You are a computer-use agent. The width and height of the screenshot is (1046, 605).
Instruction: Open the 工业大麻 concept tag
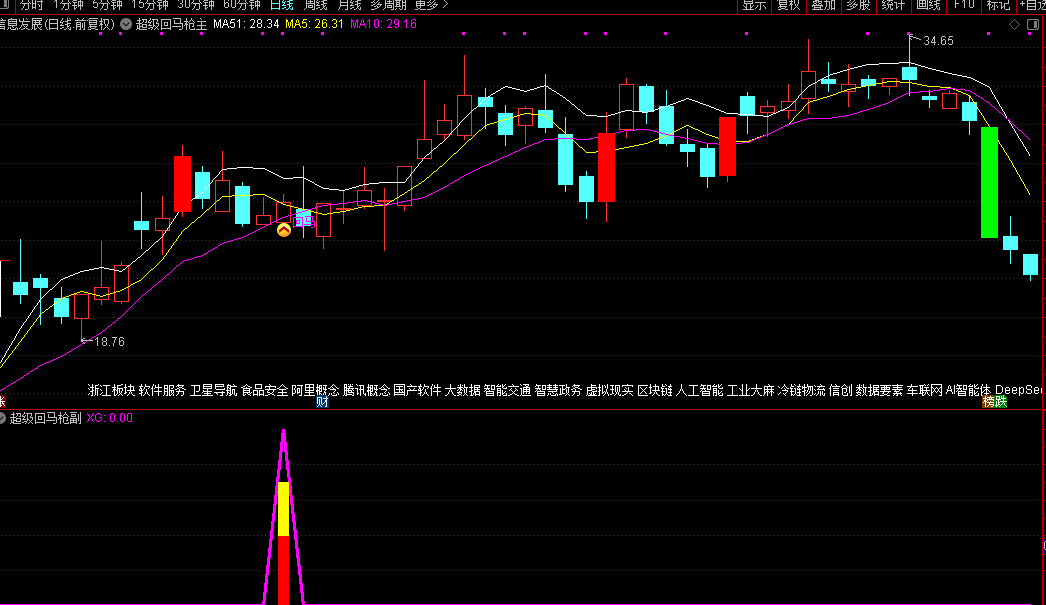coord(750,390)
